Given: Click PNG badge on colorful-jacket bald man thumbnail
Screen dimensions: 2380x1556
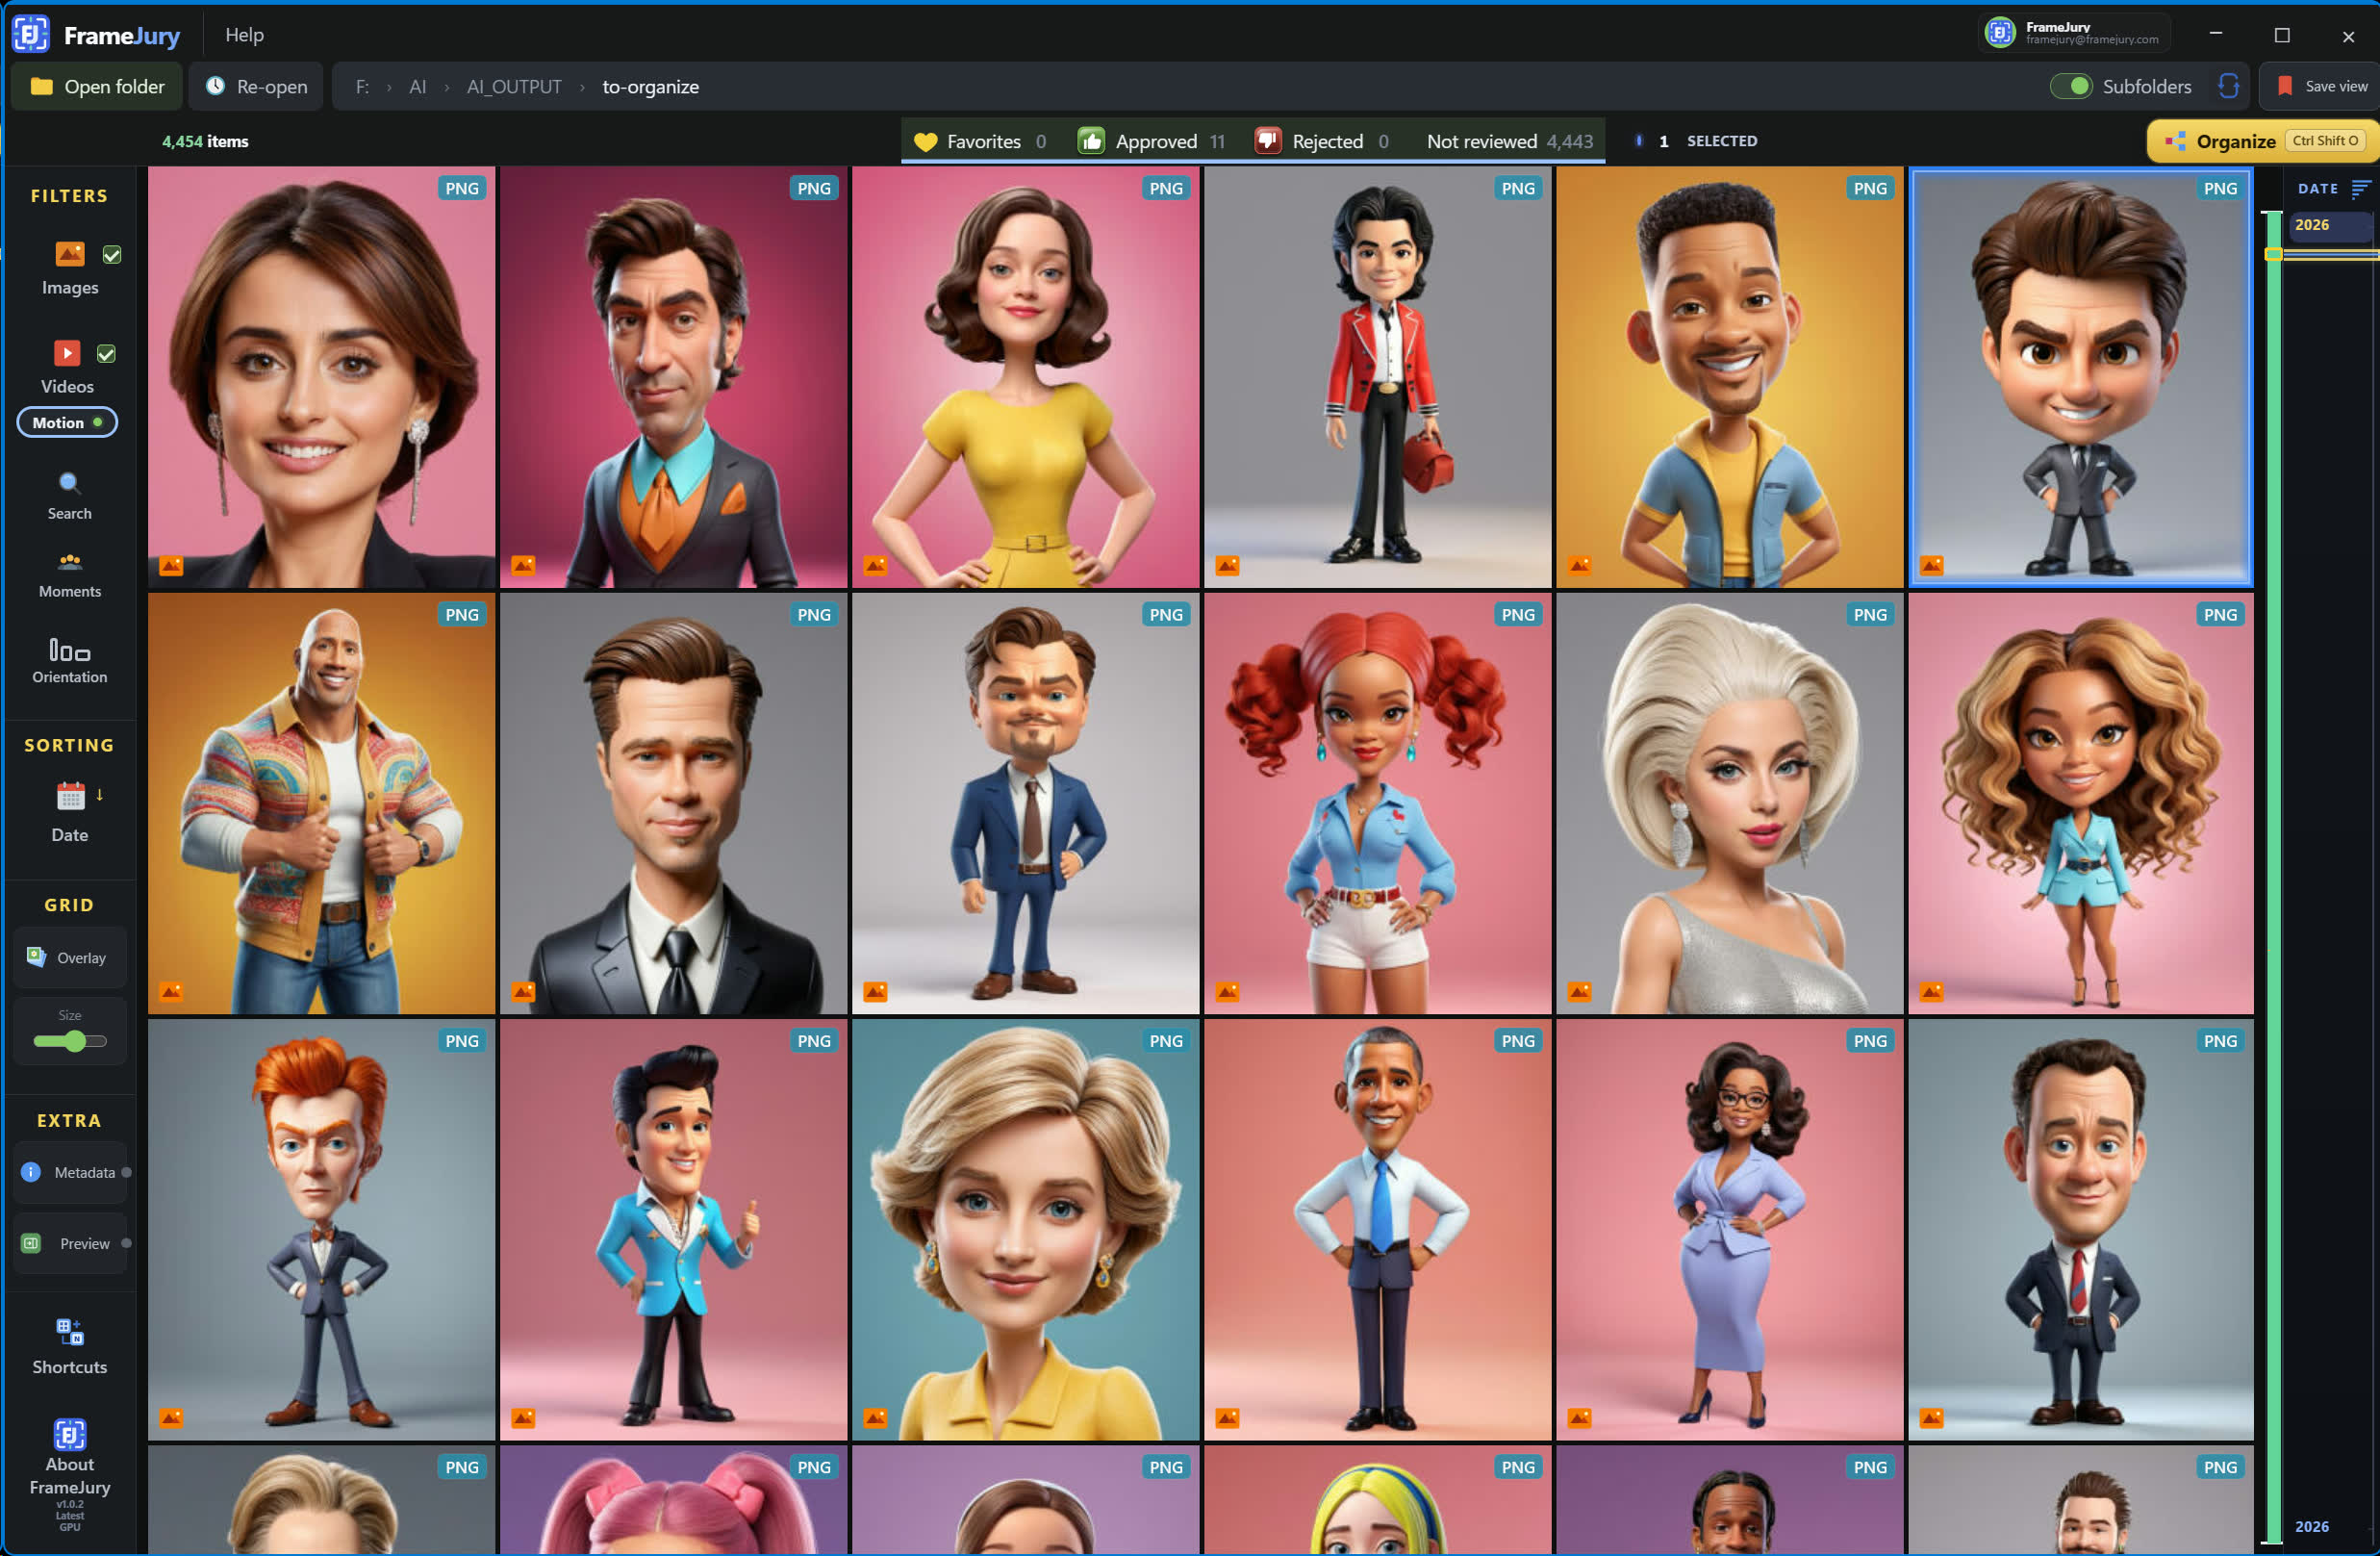Looking at the screenshot, I should tap(462, 615).
